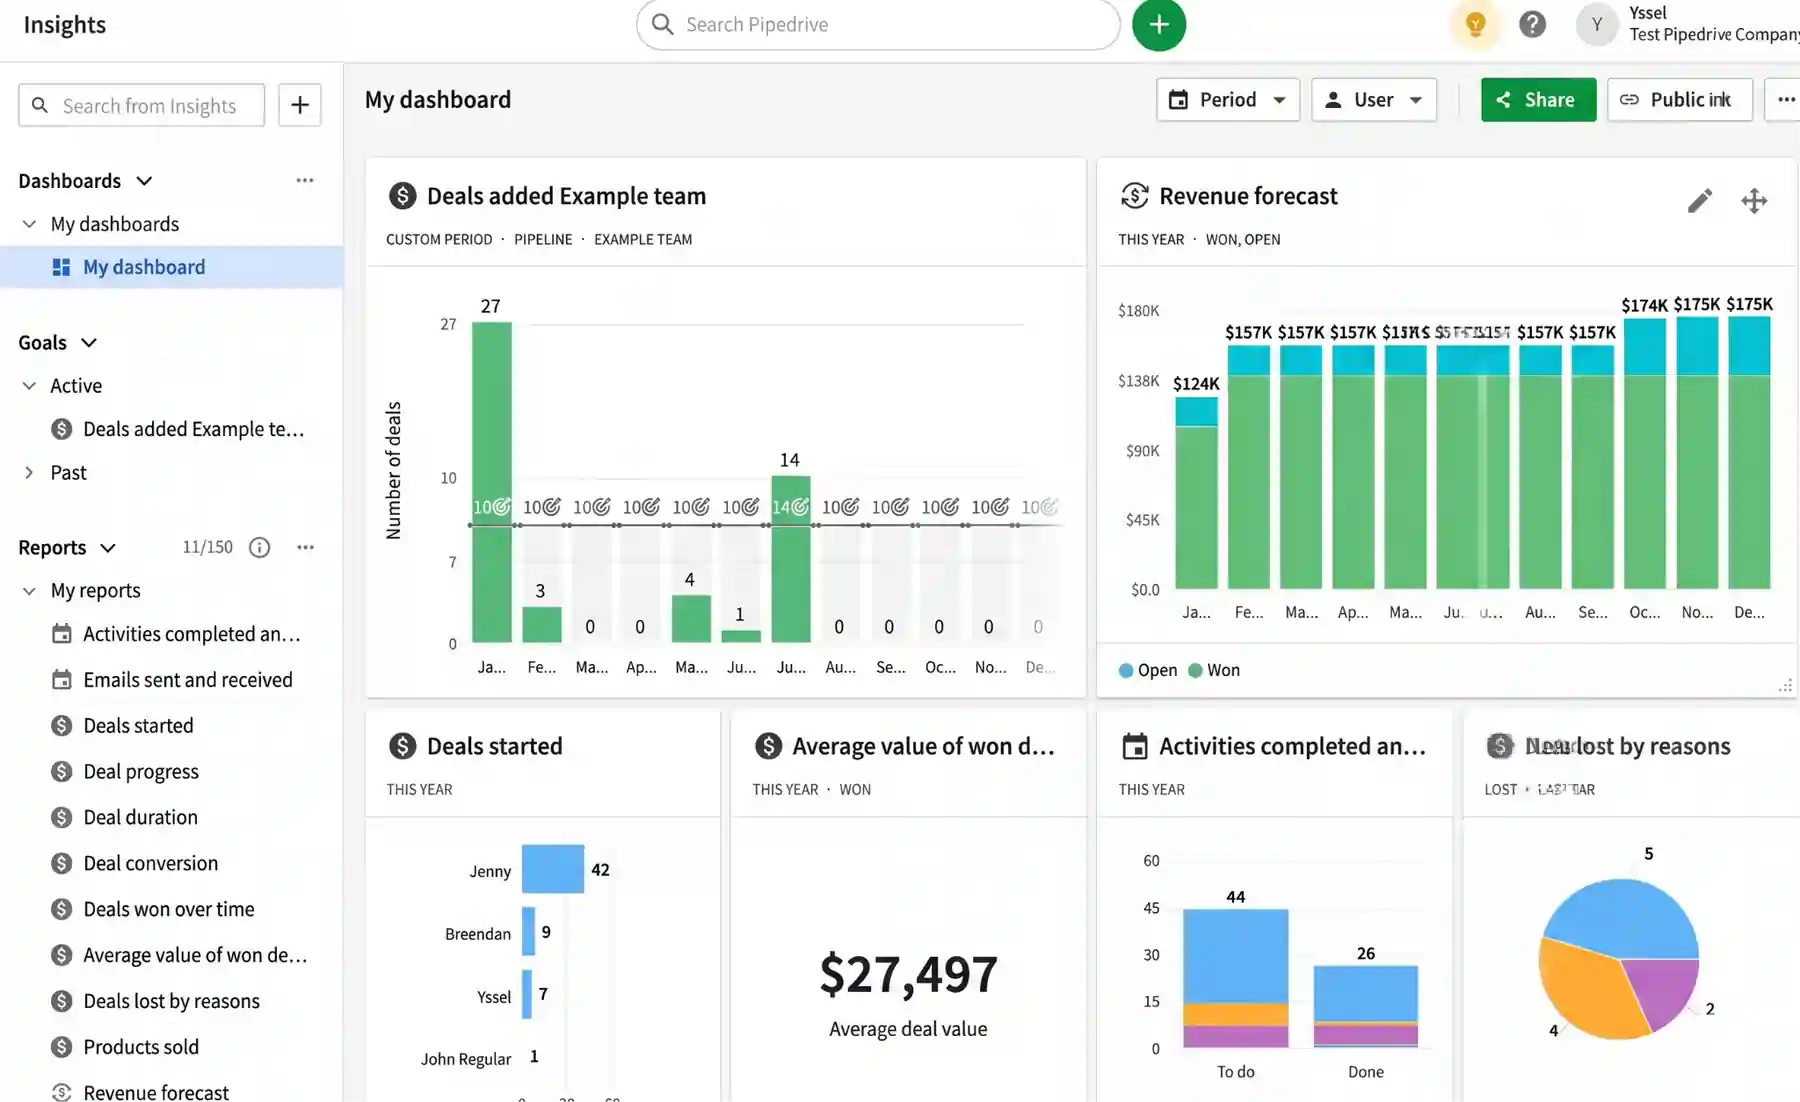
Task: Click the green Share button
Action: click(x=1538, y=99)
